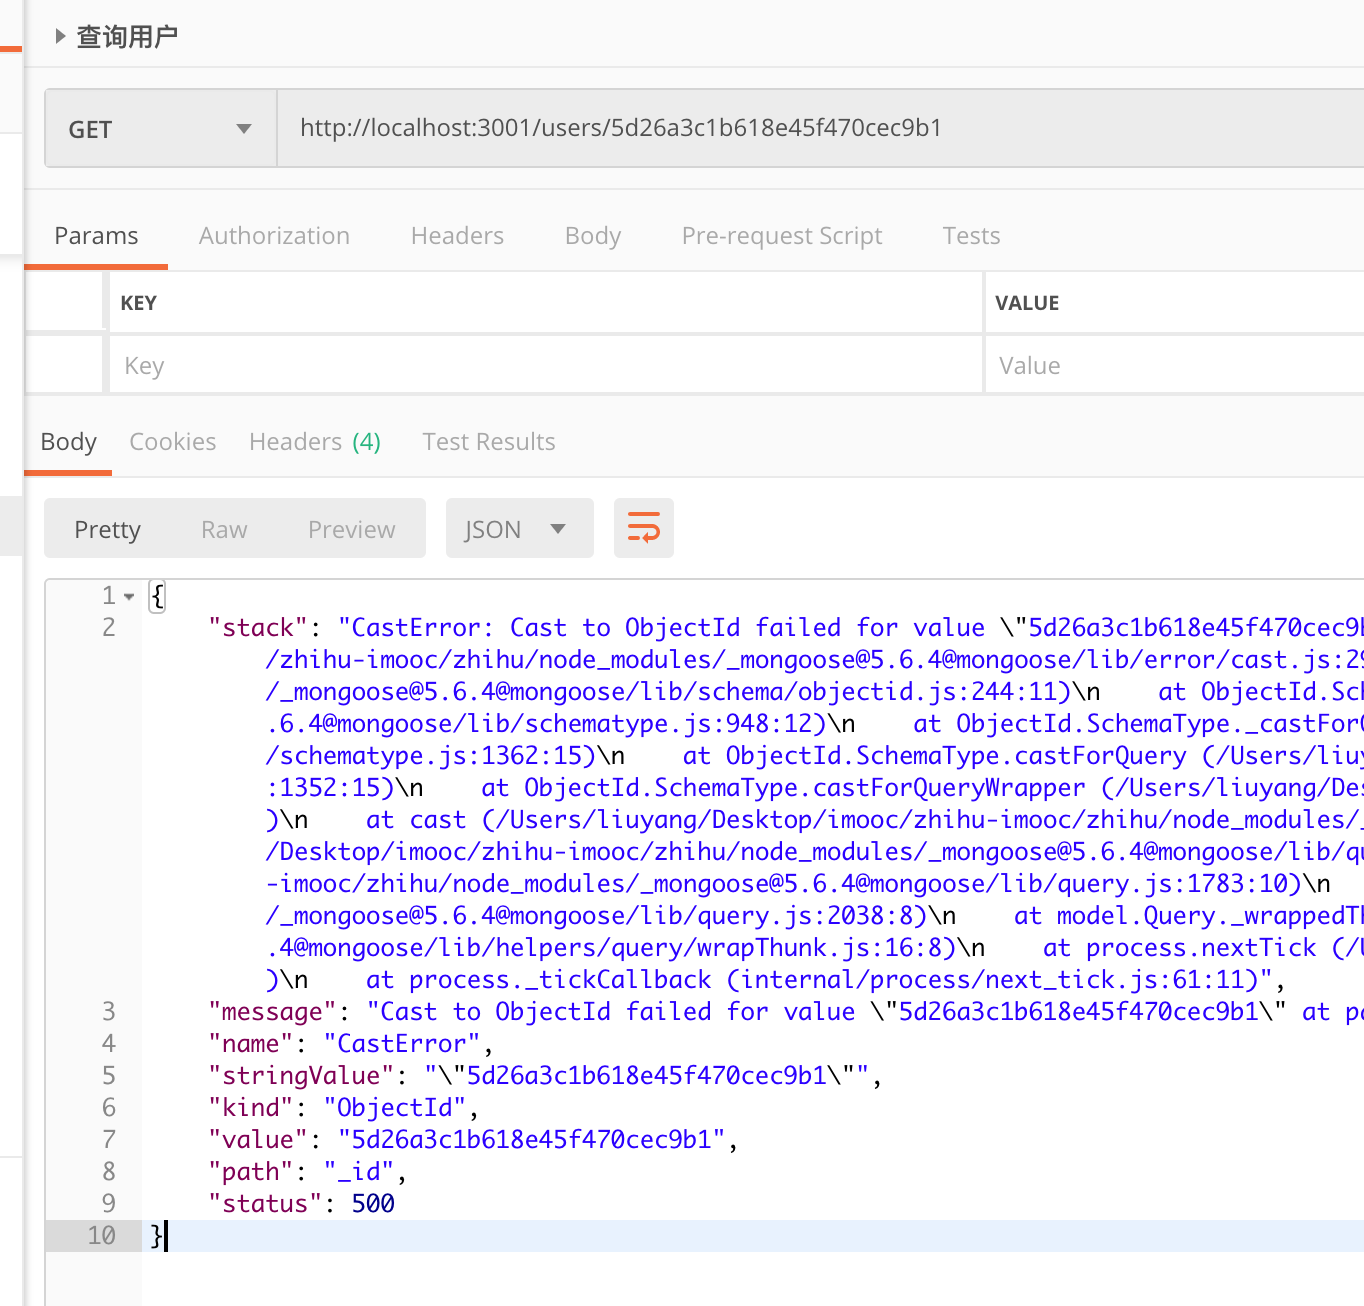Click the "message" key on line 3

tap(273, 1012)
